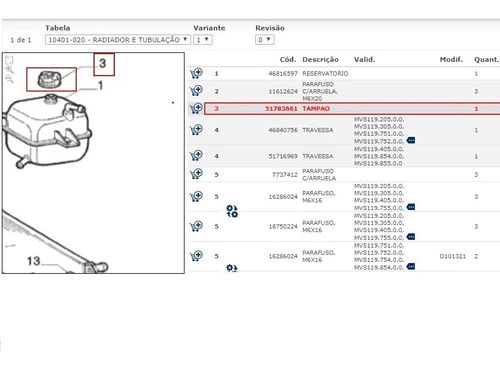
Task: Show more validity codes for part 18750224
Action: (411, 237)
